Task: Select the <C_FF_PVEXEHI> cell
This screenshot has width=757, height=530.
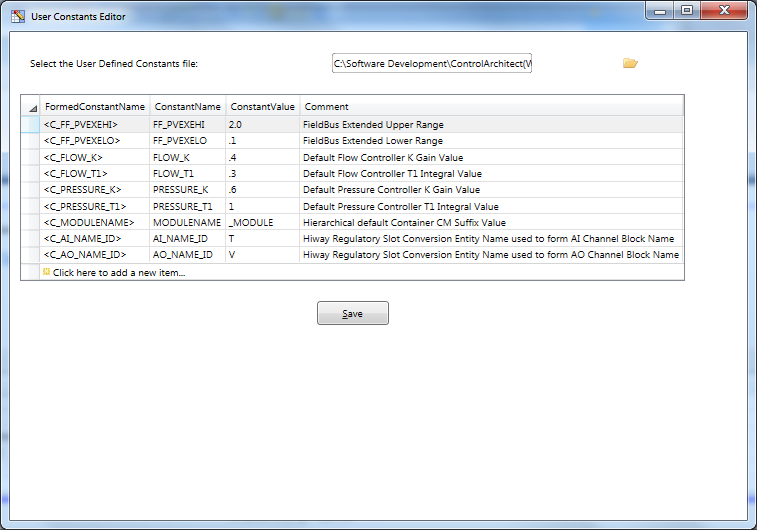Action: click(x=95, y=125)
